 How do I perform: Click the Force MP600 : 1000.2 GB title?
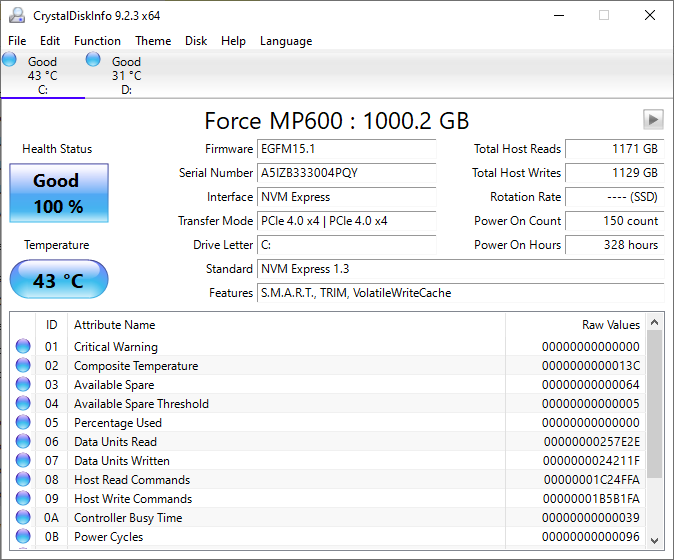tap(337, 121)
